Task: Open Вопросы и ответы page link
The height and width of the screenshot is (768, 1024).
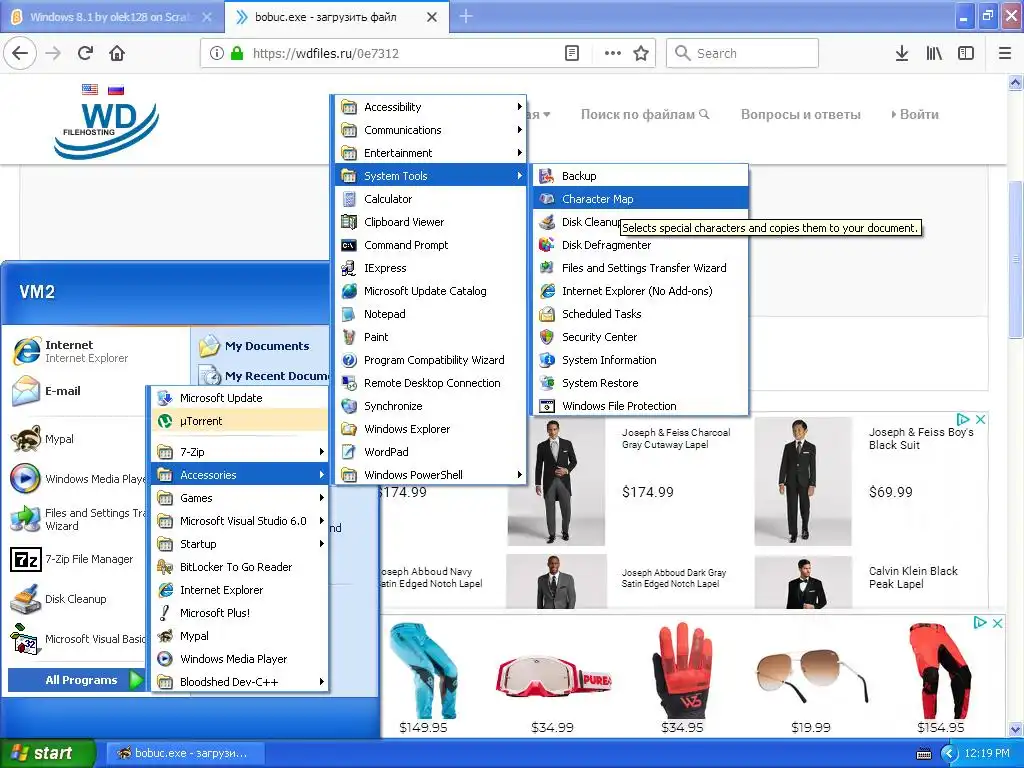Action: coord(801,114)
